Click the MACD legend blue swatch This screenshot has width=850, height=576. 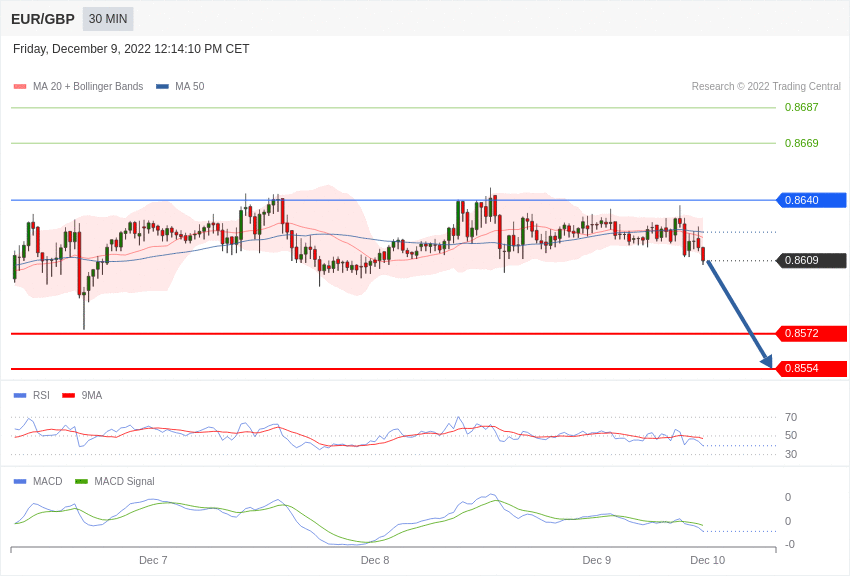[20, 481]
